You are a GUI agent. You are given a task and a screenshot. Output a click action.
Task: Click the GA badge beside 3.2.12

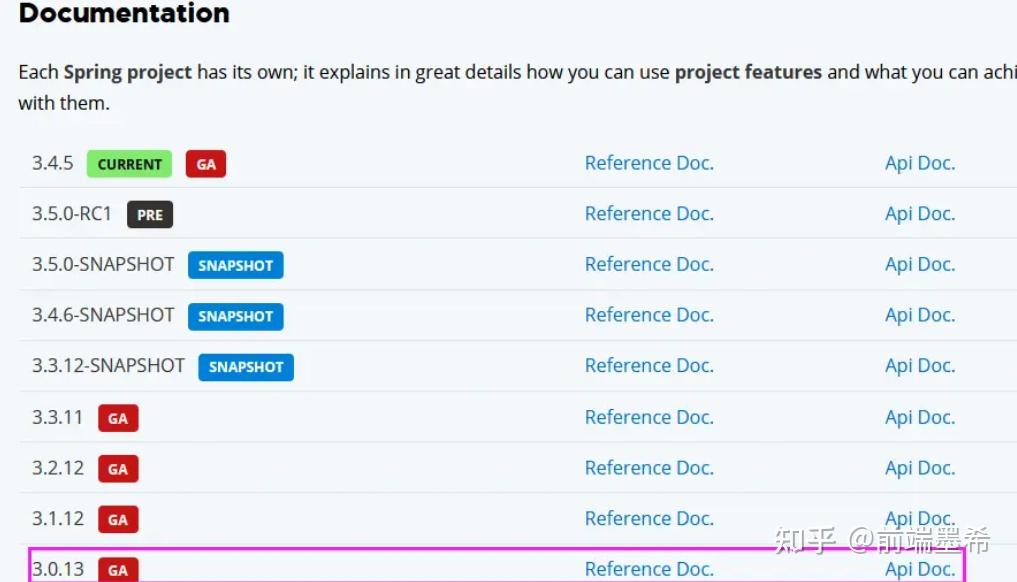(x=118, y=469)
